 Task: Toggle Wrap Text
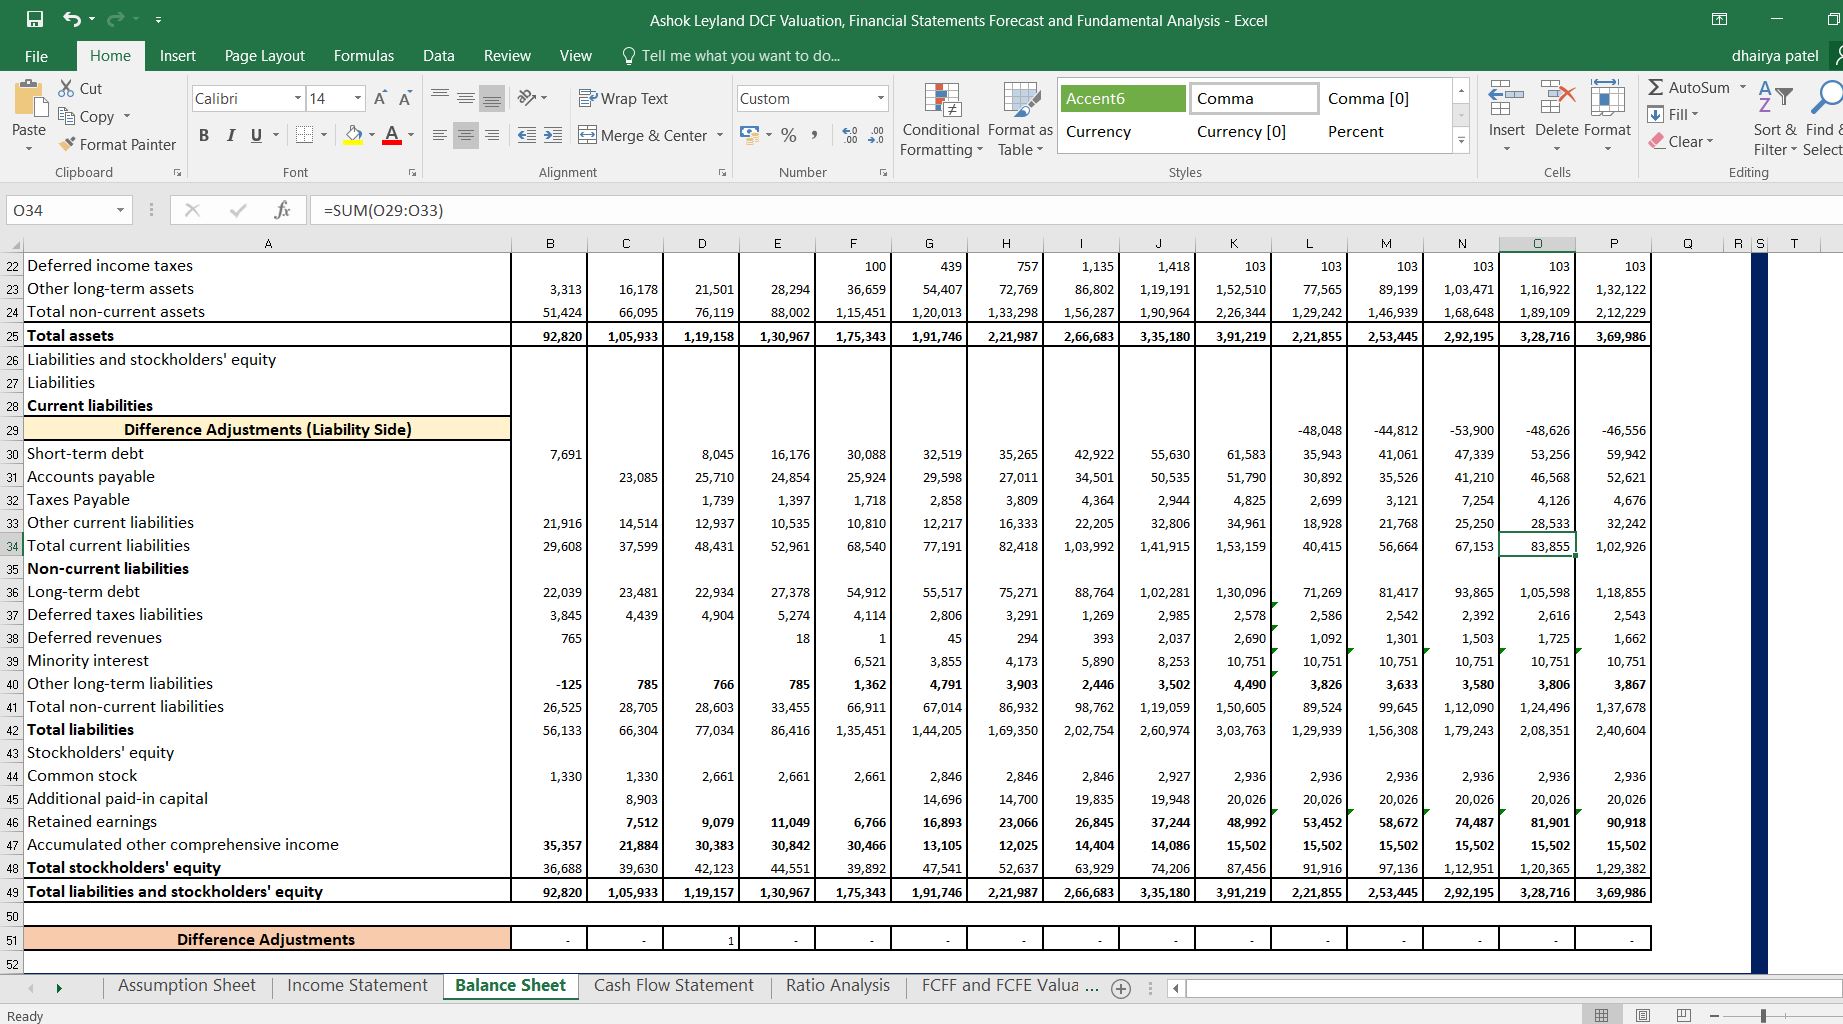623,98
